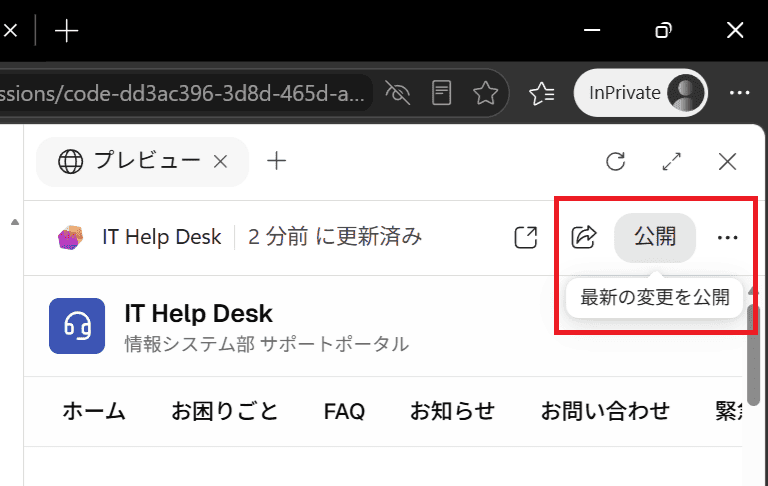Image resolution: width=768 pixels, height=486 pixels.
Task: Add this page to favorites star
Action: [485, 93]
